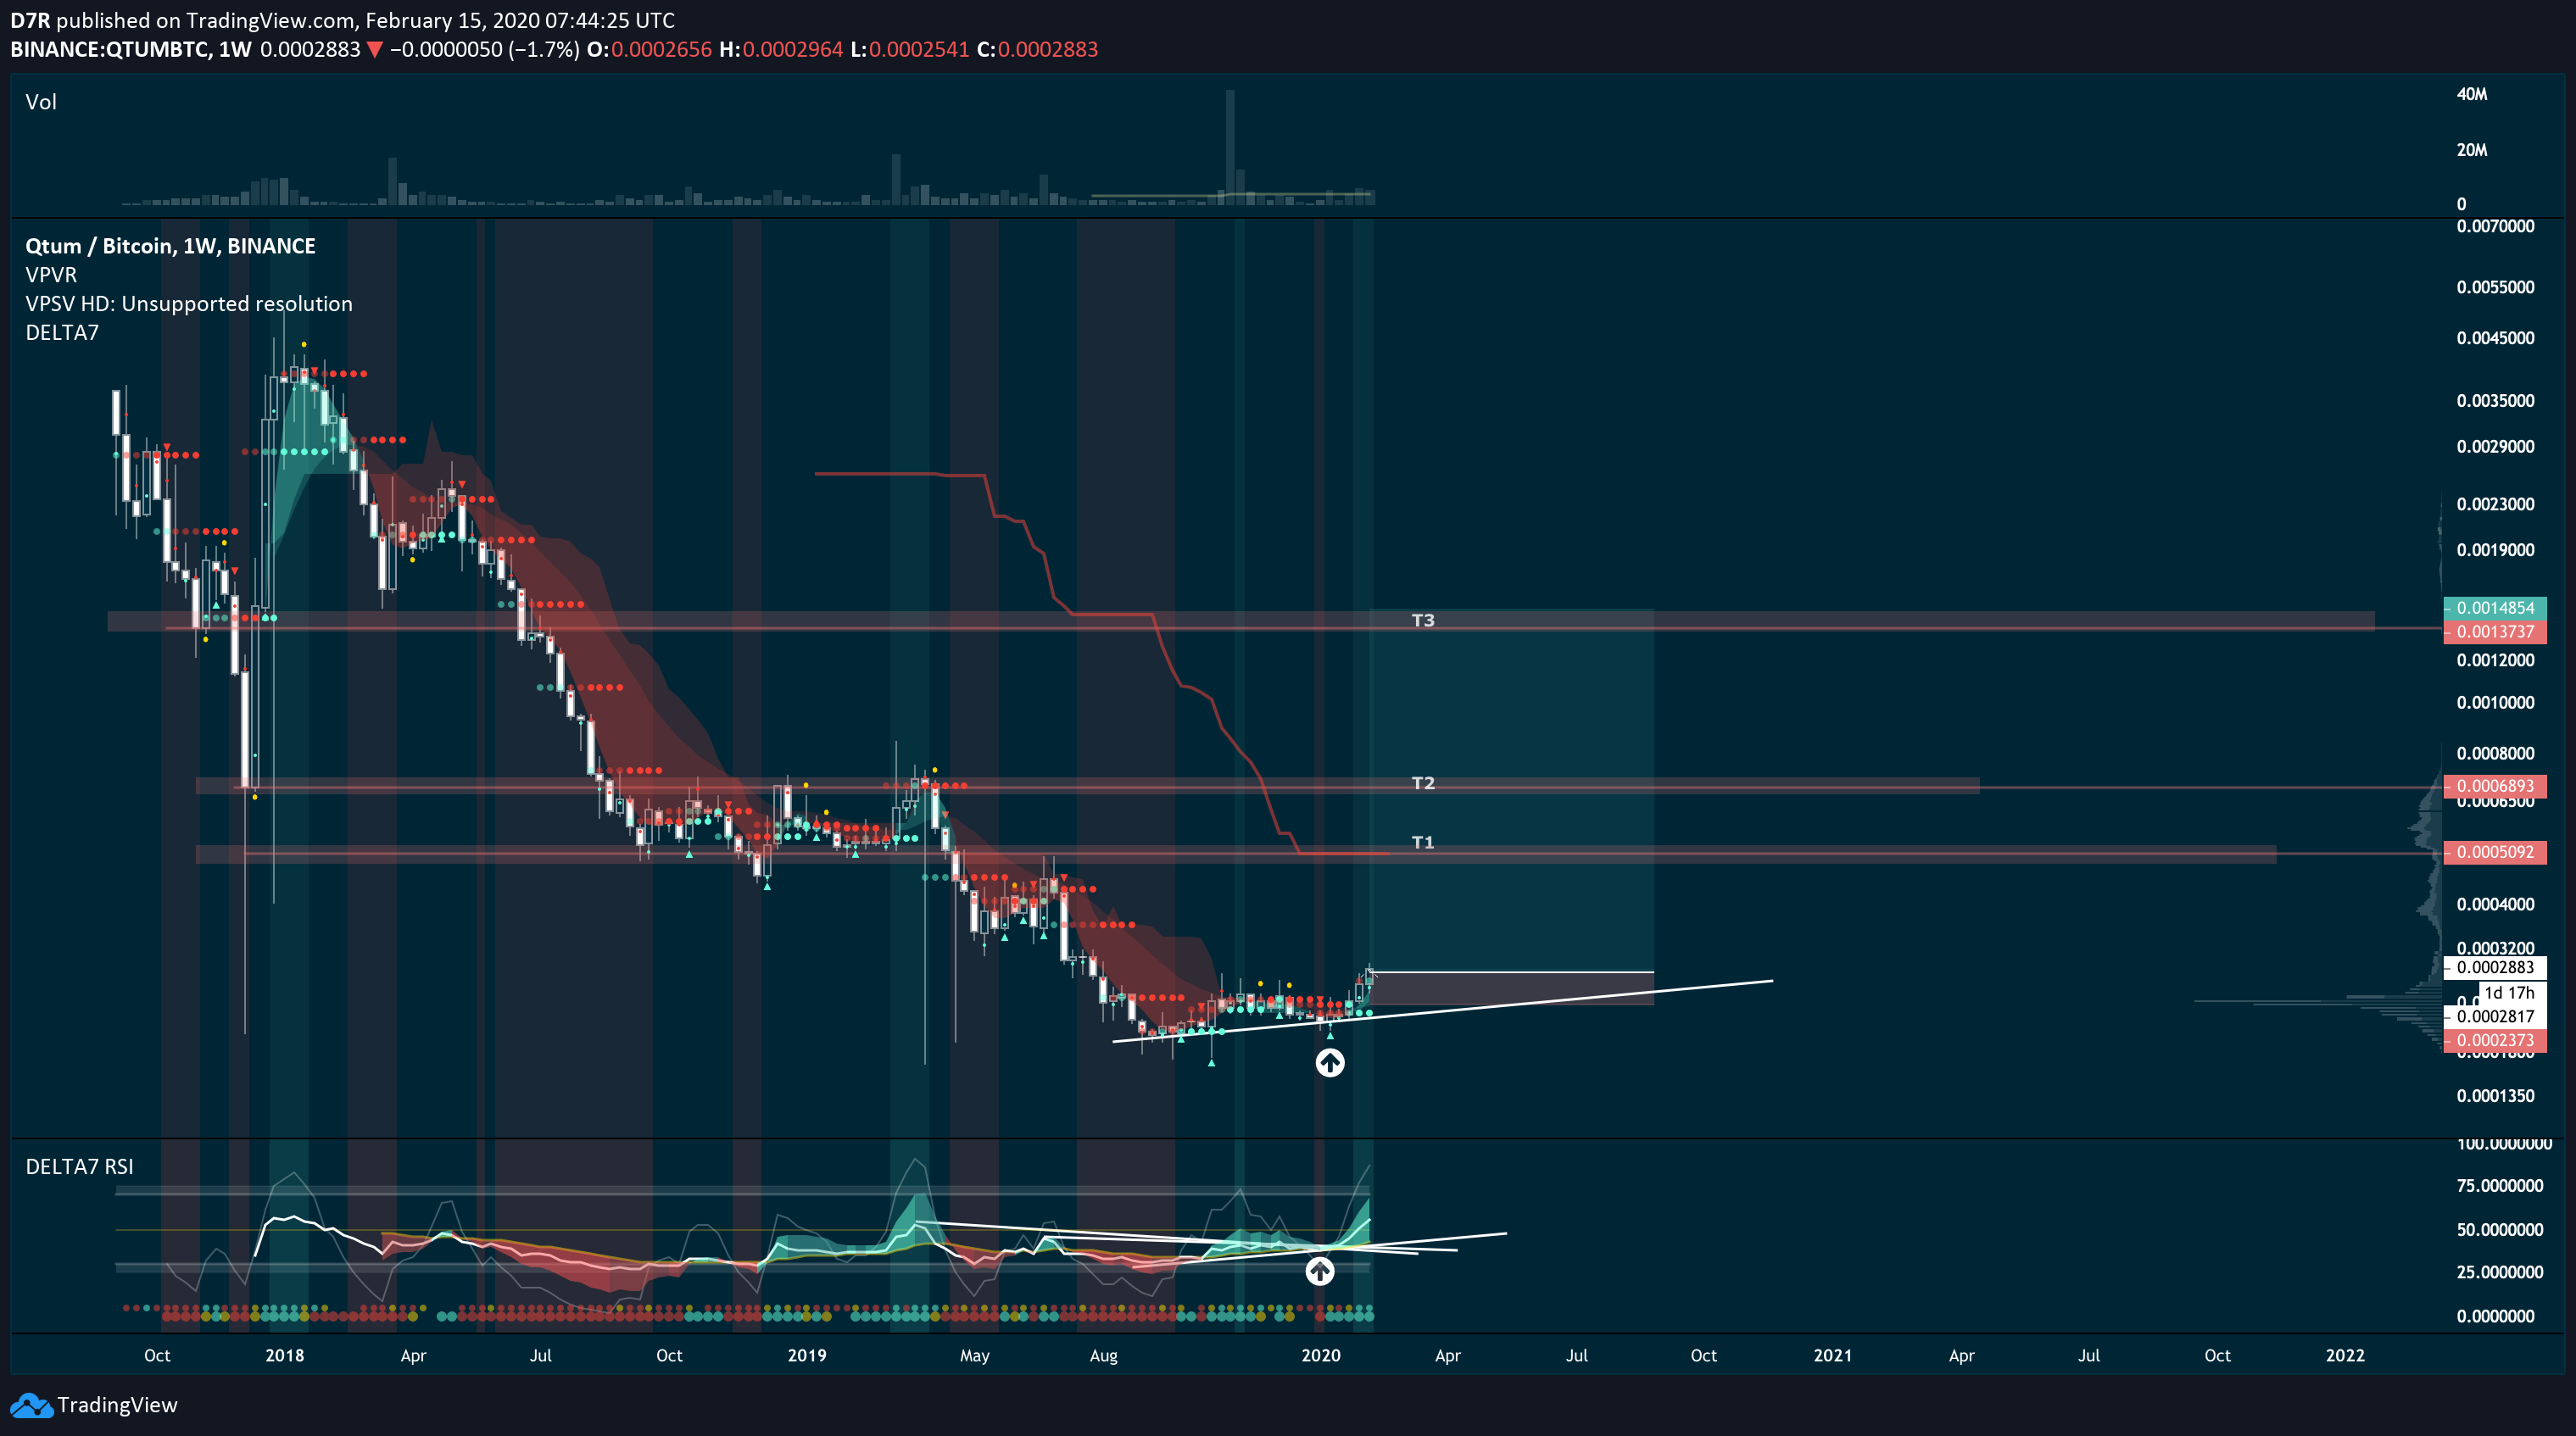The height and width of the screenshot is (1436, 2576).
Task: Click the close price value C:0.0002883
Action: pyautogui.click(x=1037, y=49)
